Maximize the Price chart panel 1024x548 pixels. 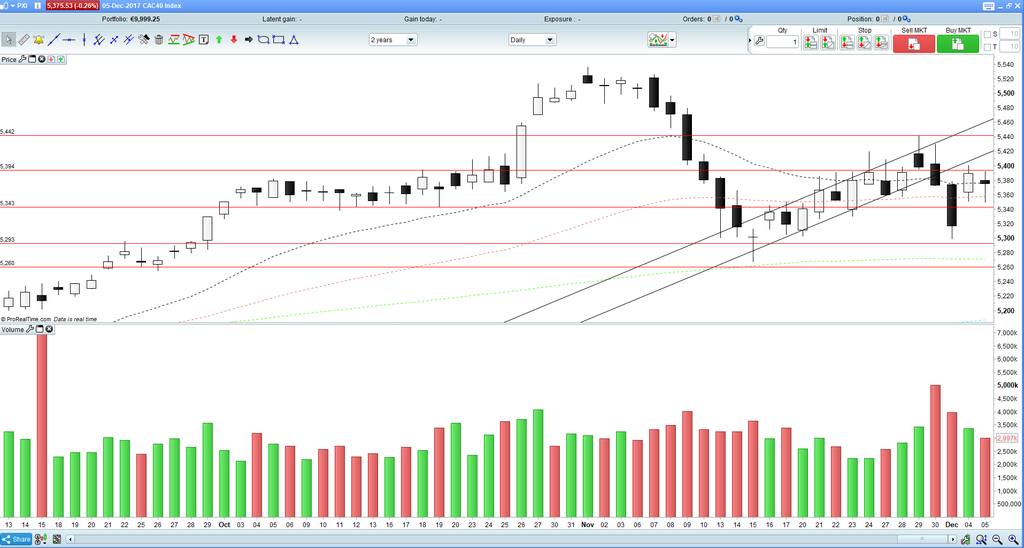click(x=32, y=59)
